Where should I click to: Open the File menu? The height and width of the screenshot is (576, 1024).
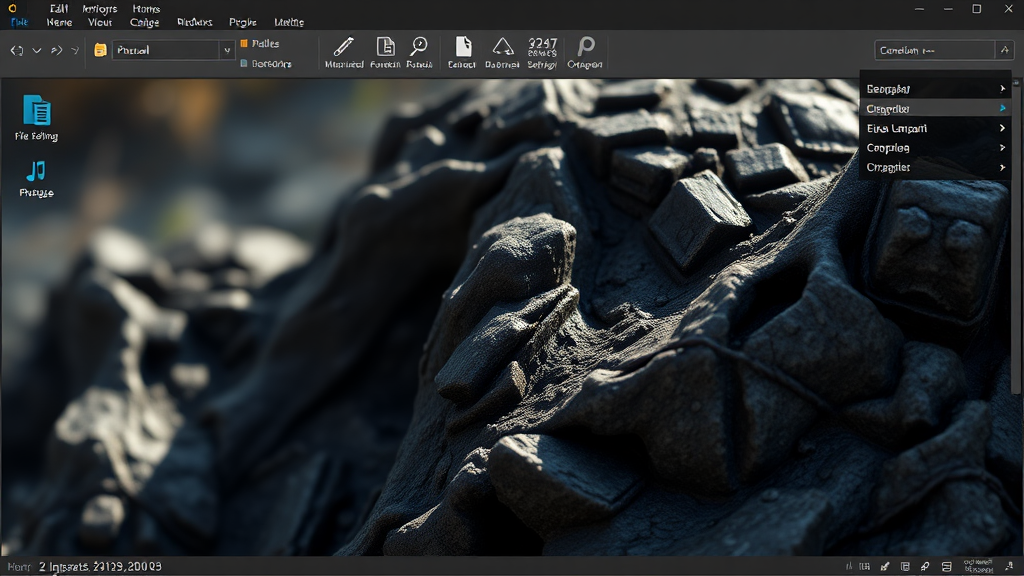[x=19, y=22]
